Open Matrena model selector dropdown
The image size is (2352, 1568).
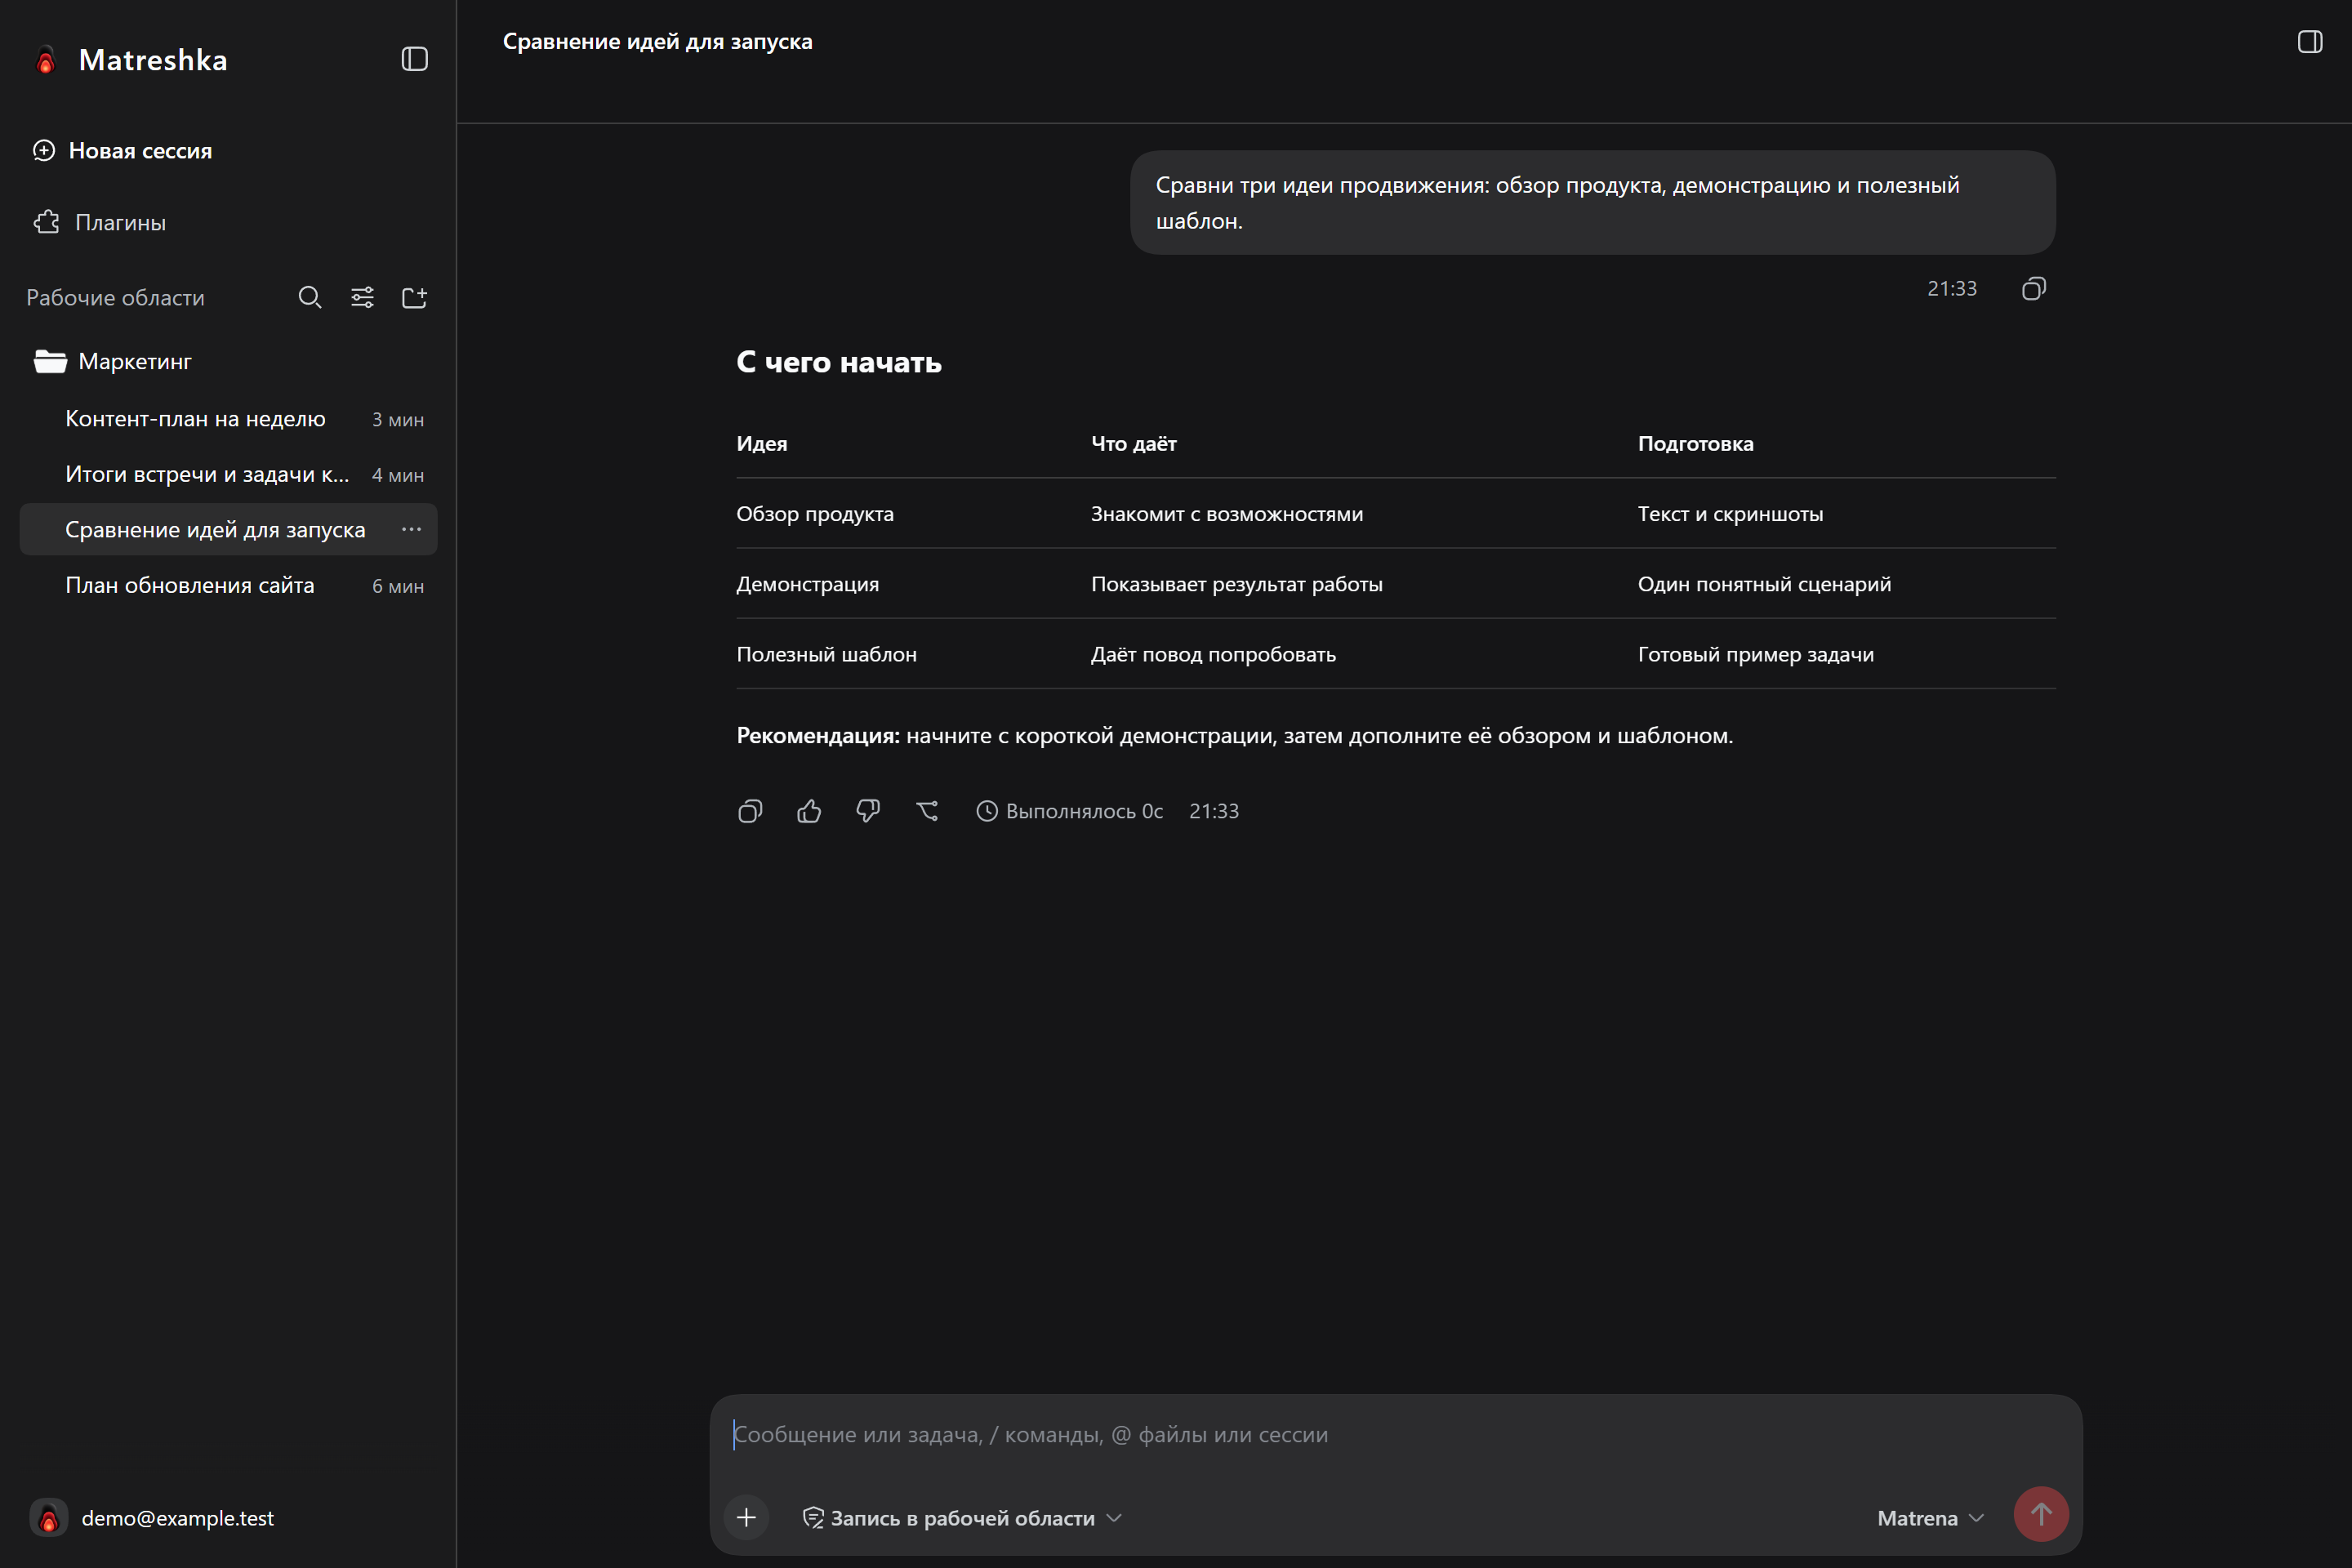(x=1930, y=1518)
